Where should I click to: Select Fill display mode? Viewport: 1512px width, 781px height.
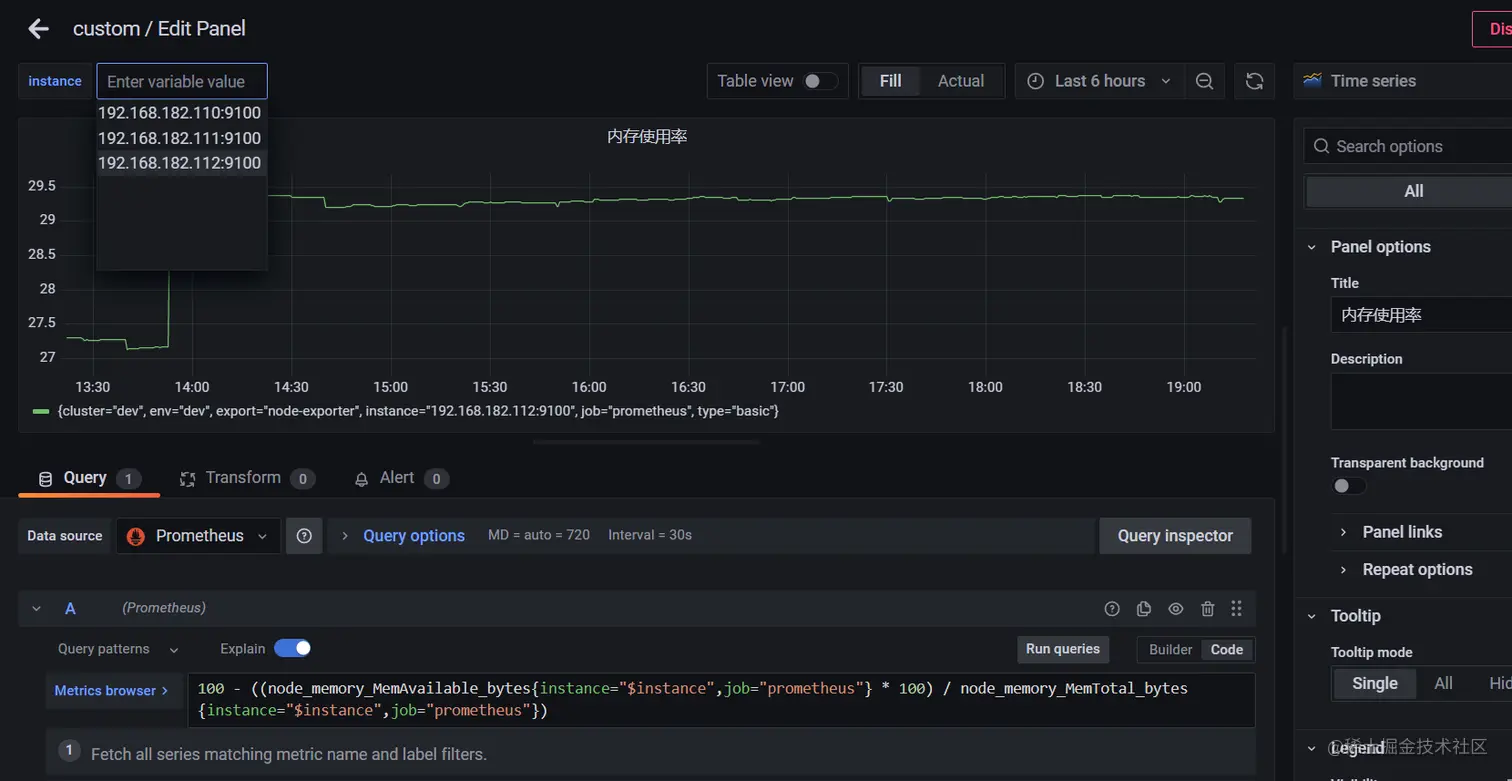[x=890, y=81]
